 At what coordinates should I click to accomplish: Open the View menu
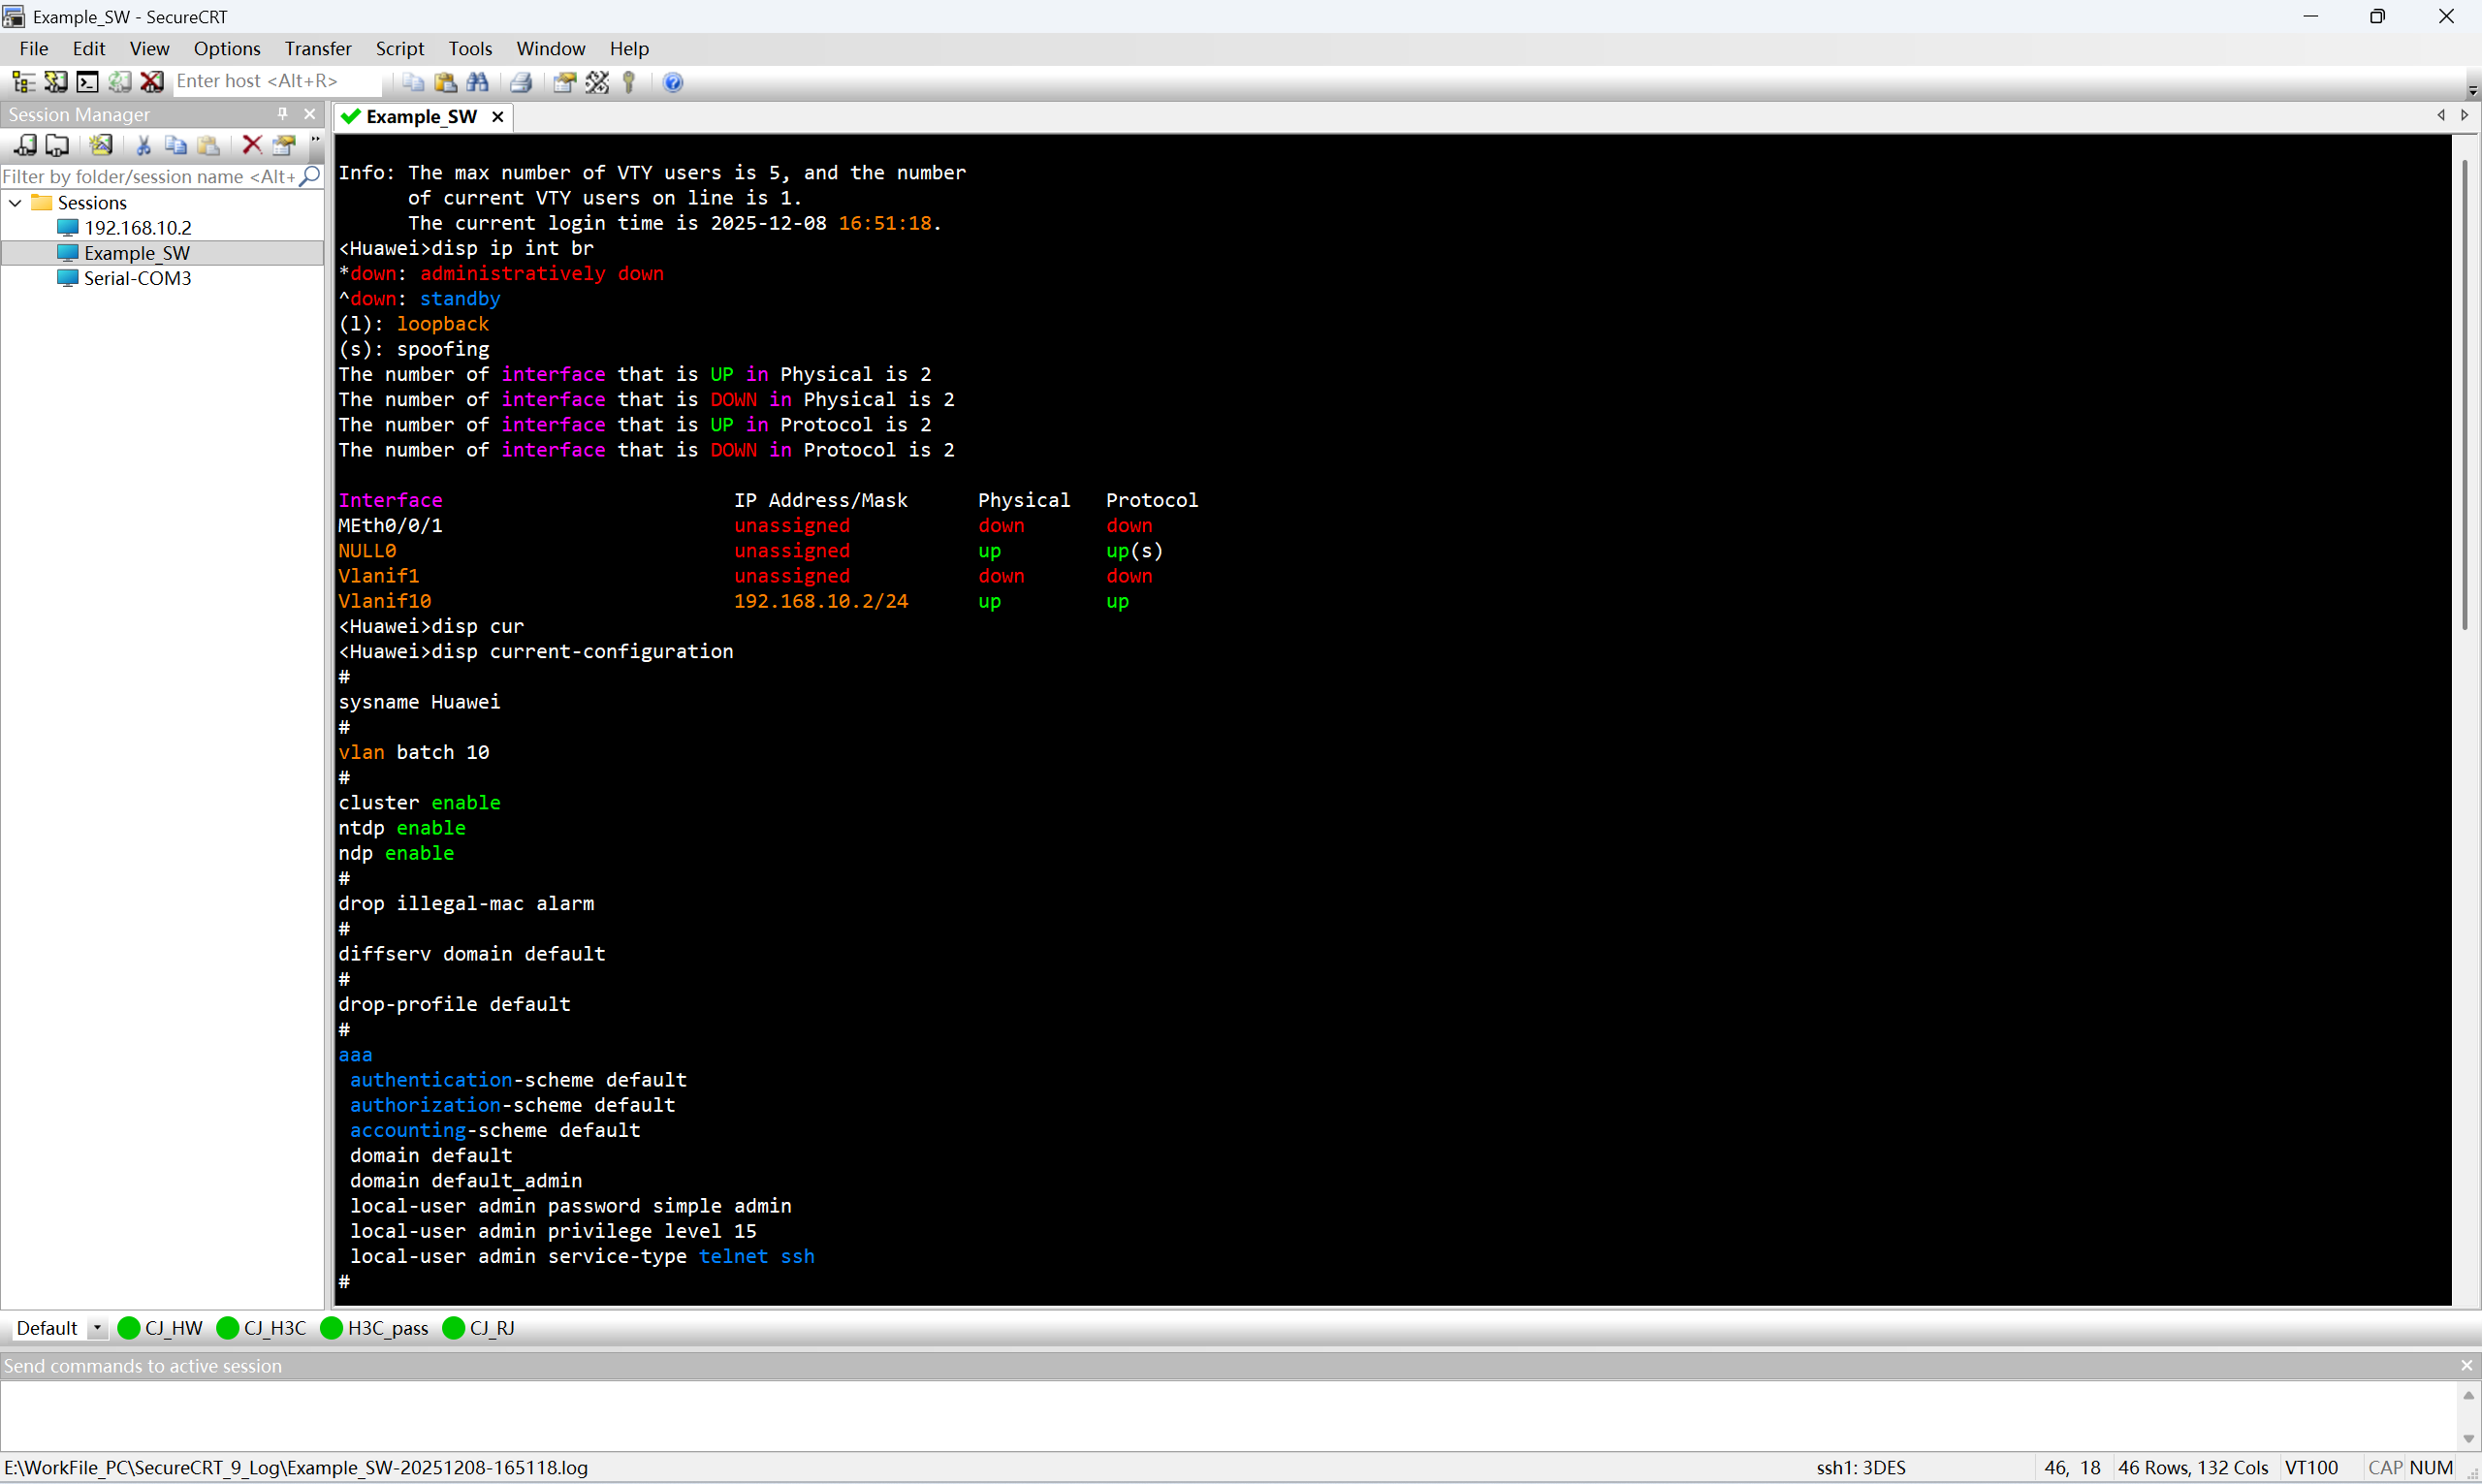[x=149, y=48]
